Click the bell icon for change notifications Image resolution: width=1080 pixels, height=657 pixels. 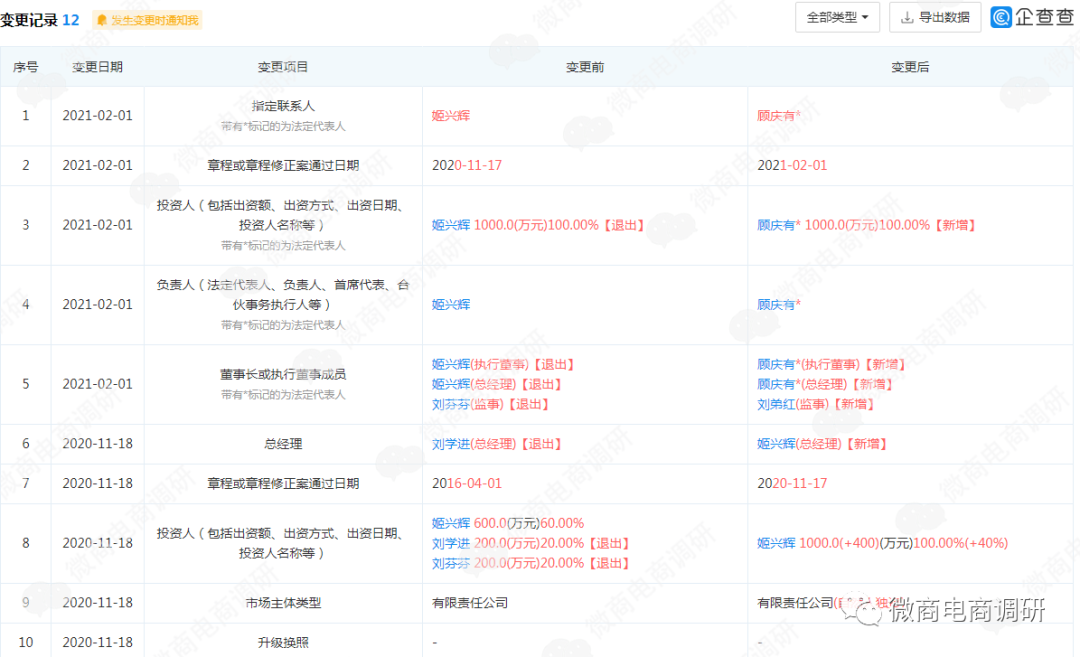click(x=102, y=20)
